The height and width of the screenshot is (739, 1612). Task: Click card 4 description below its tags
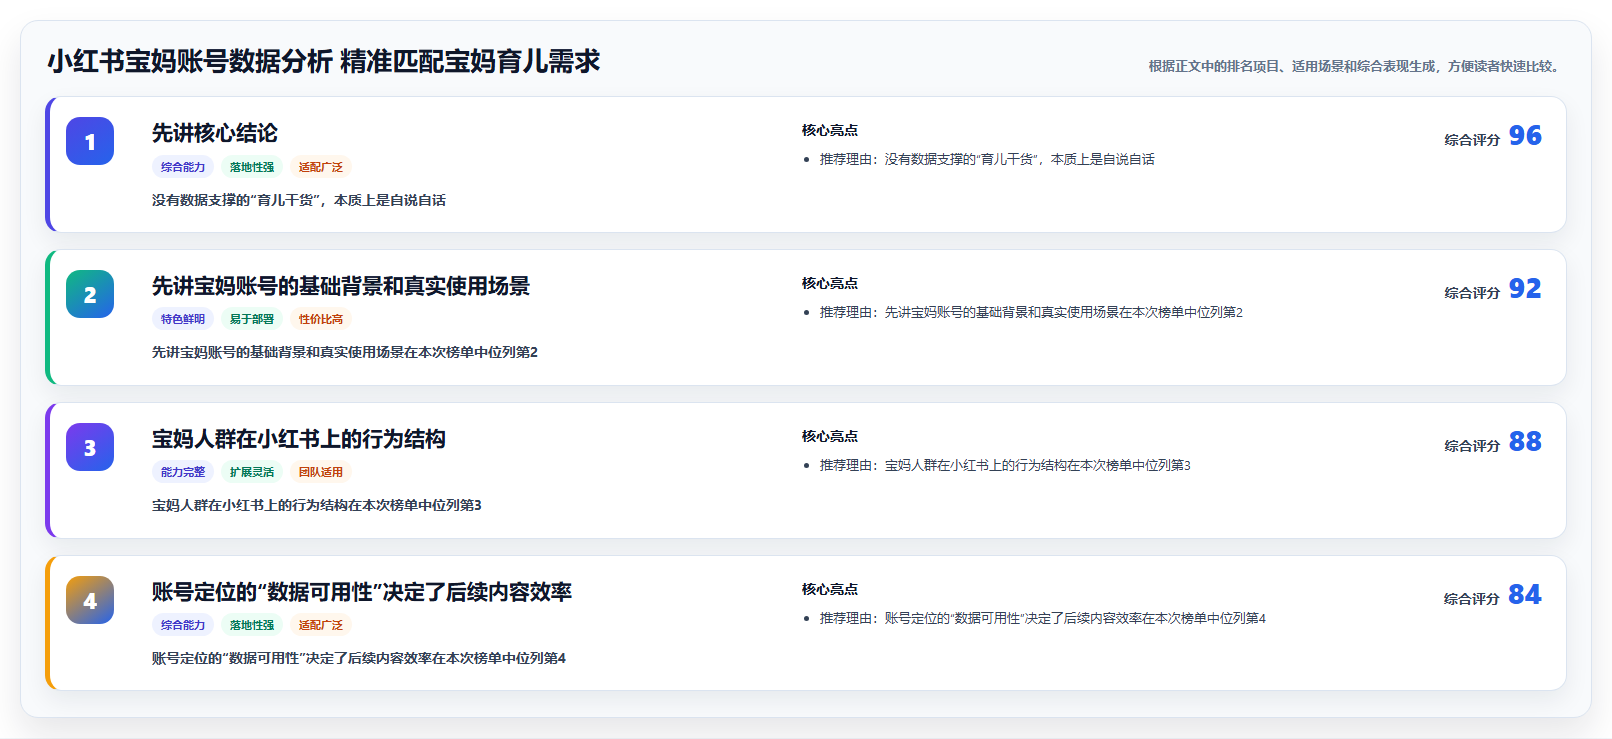[359, 658]
